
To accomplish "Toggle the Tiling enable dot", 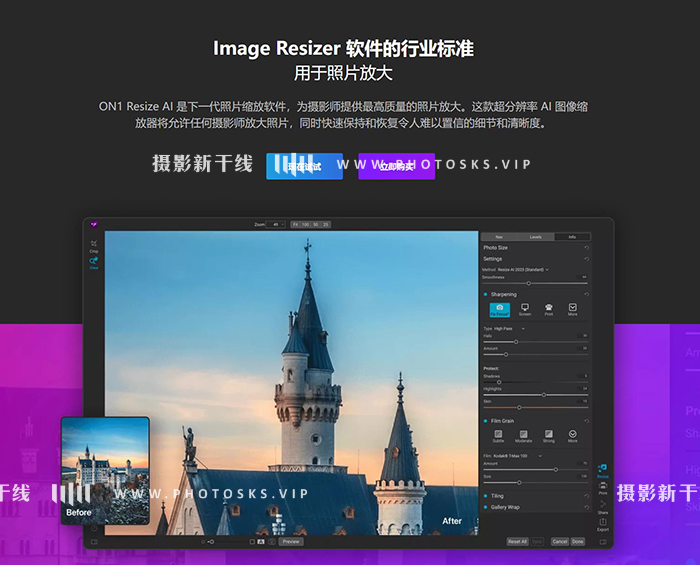I will [485, 496].
